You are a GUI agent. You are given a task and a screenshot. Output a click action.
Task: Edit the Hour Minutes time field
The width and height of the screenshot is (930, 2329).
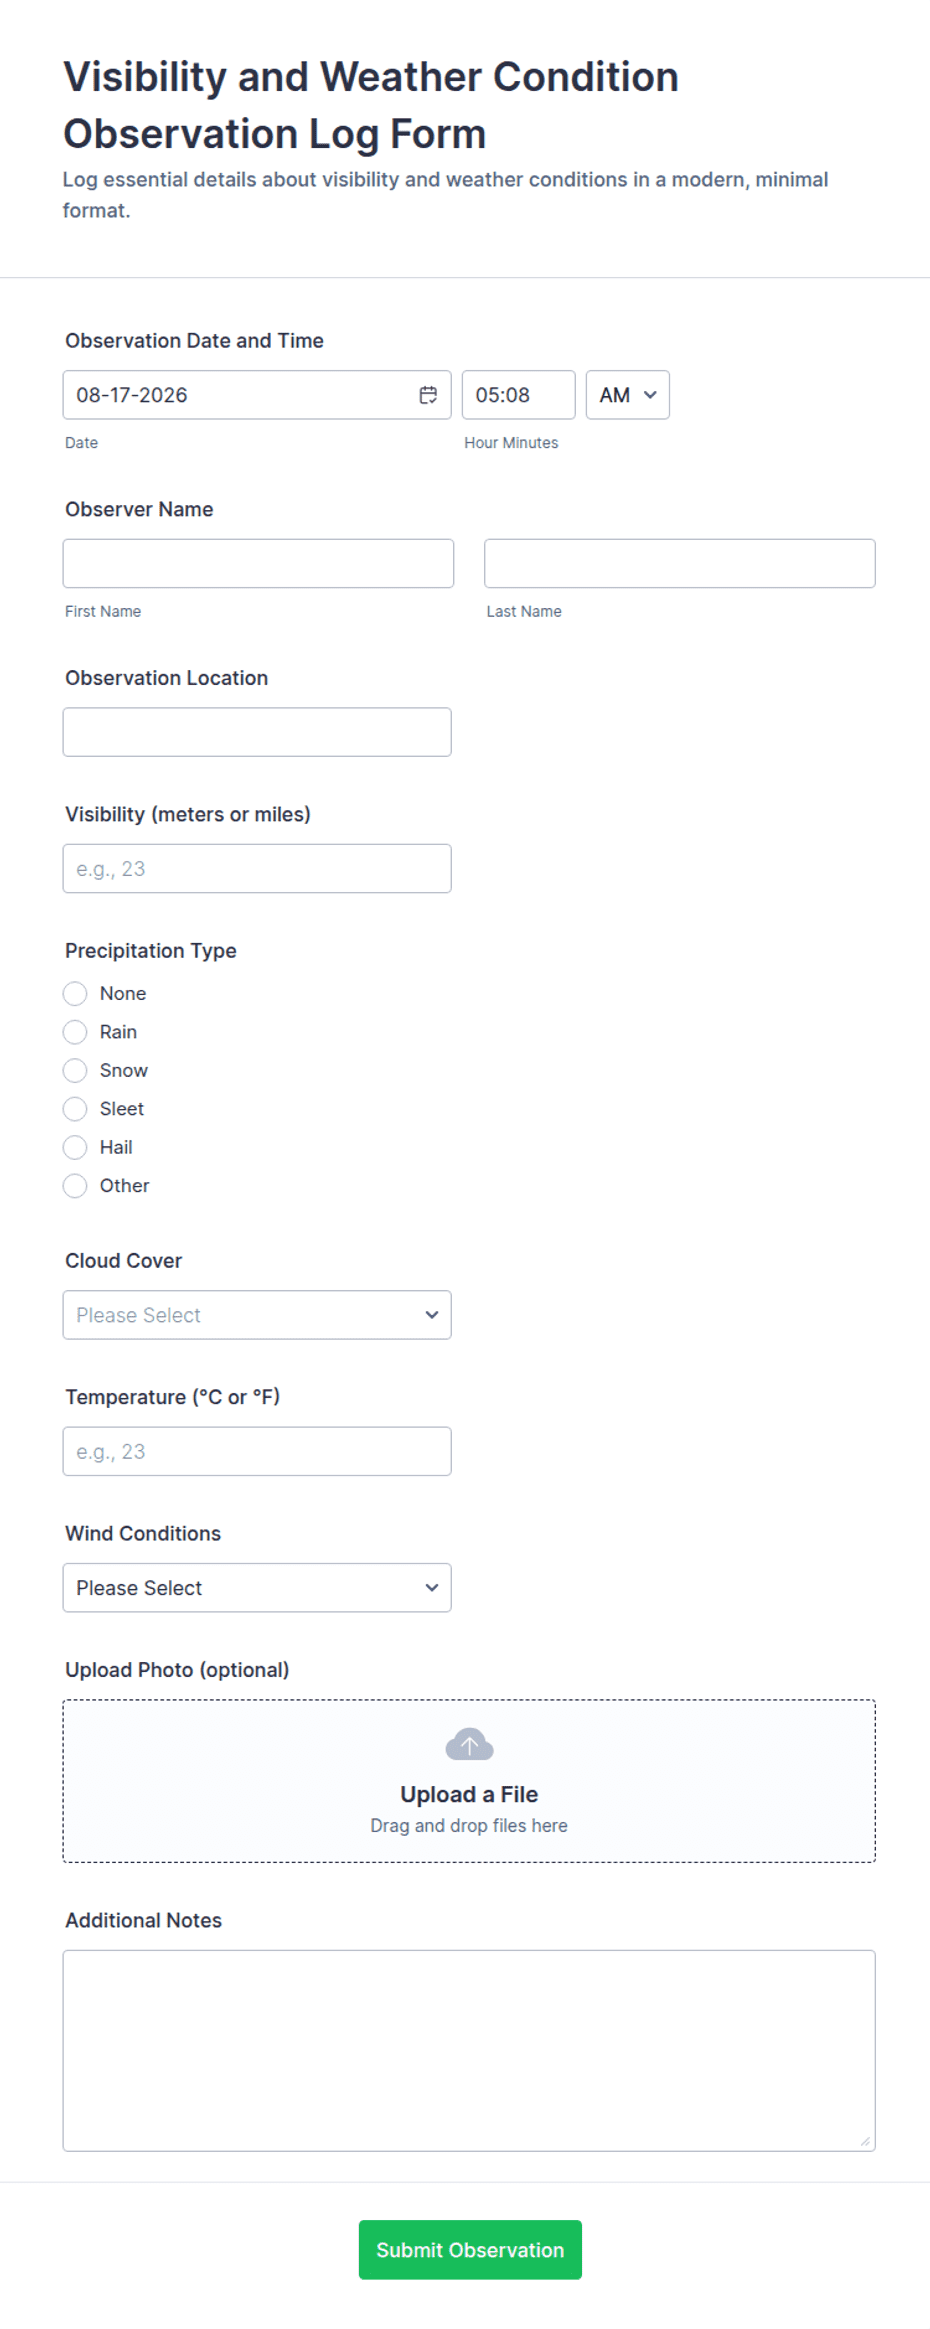[519, 395]
